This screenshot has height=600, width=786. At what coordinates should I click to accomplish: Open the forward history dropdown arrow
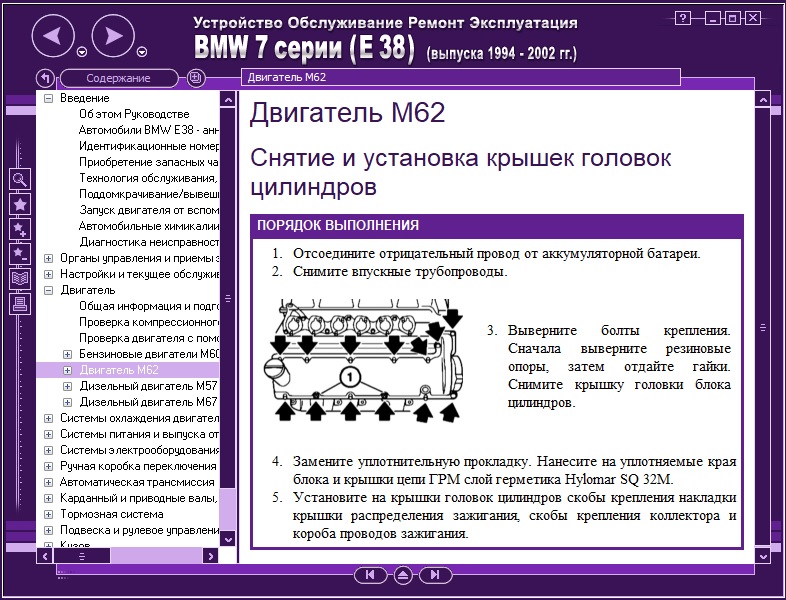[142, 52]
